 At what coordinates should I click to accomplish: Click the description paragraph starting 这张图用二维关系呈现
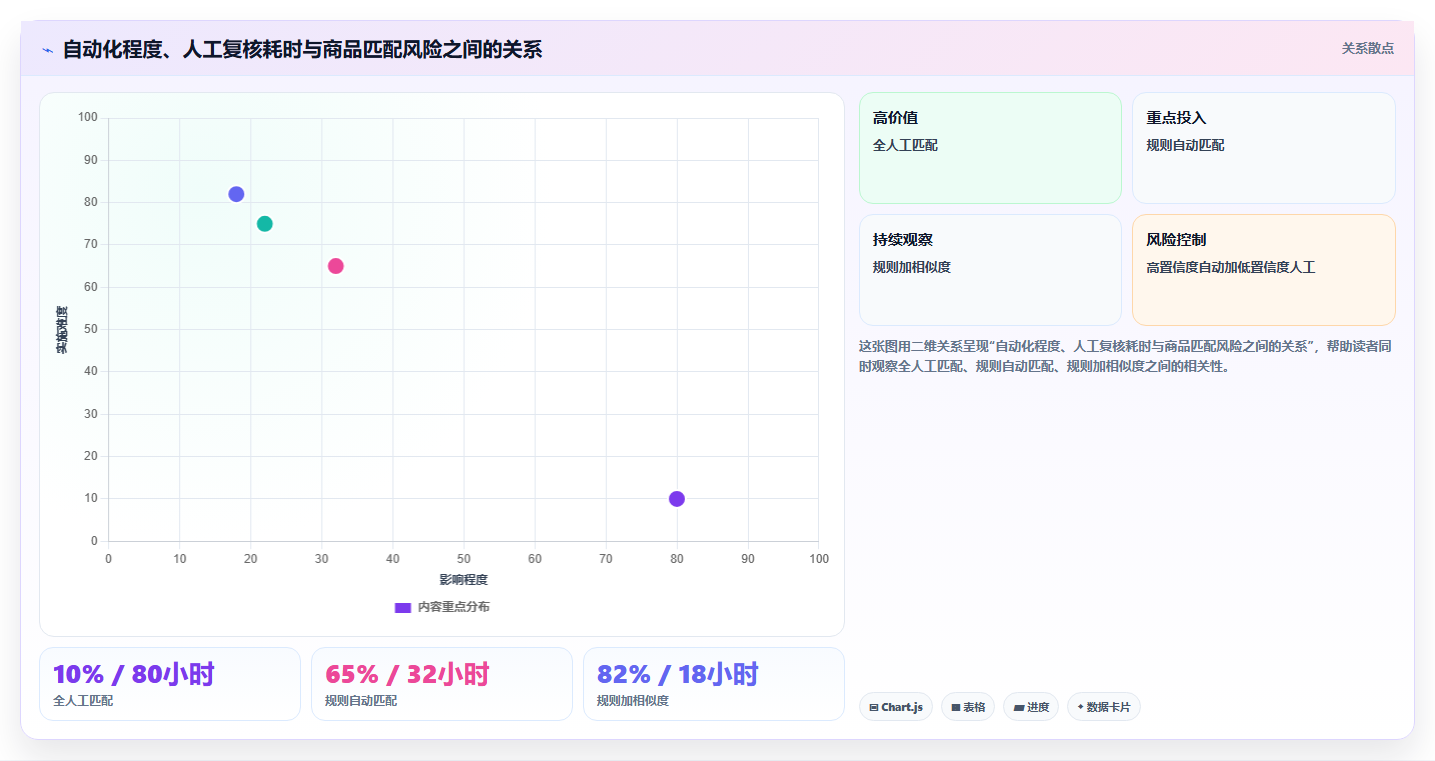pyautogui.click(x=1125, y=356)
